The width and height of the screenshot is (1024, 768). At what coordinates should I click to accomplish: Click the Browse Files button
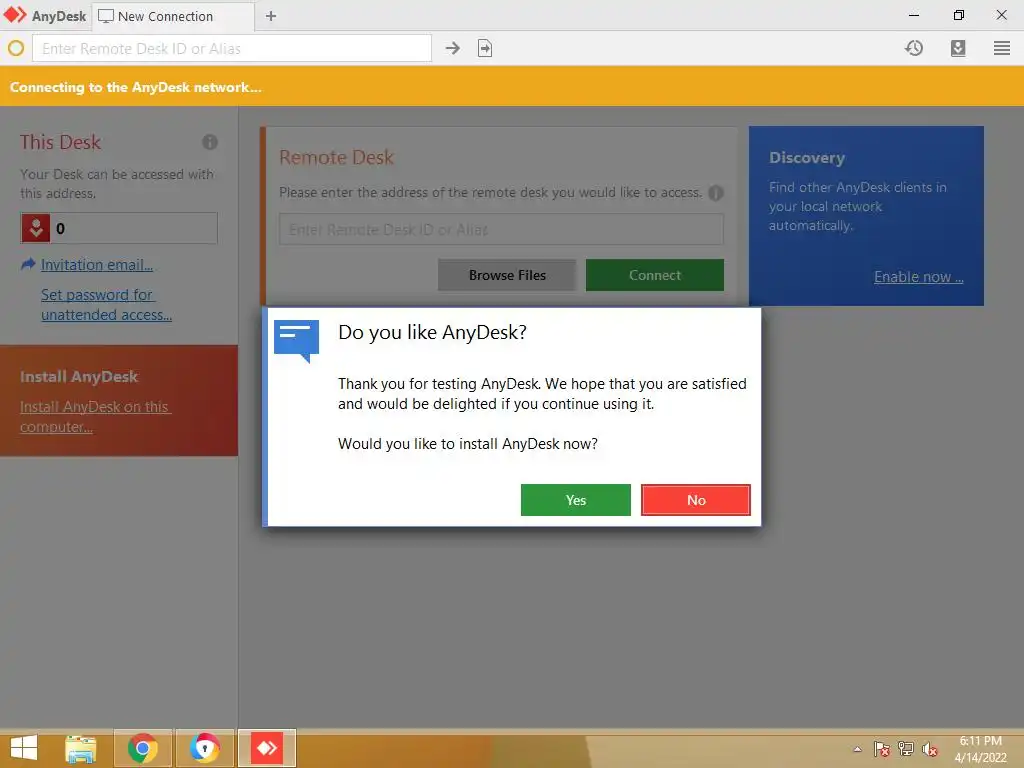pyautogui.click(x=507, y=275)
